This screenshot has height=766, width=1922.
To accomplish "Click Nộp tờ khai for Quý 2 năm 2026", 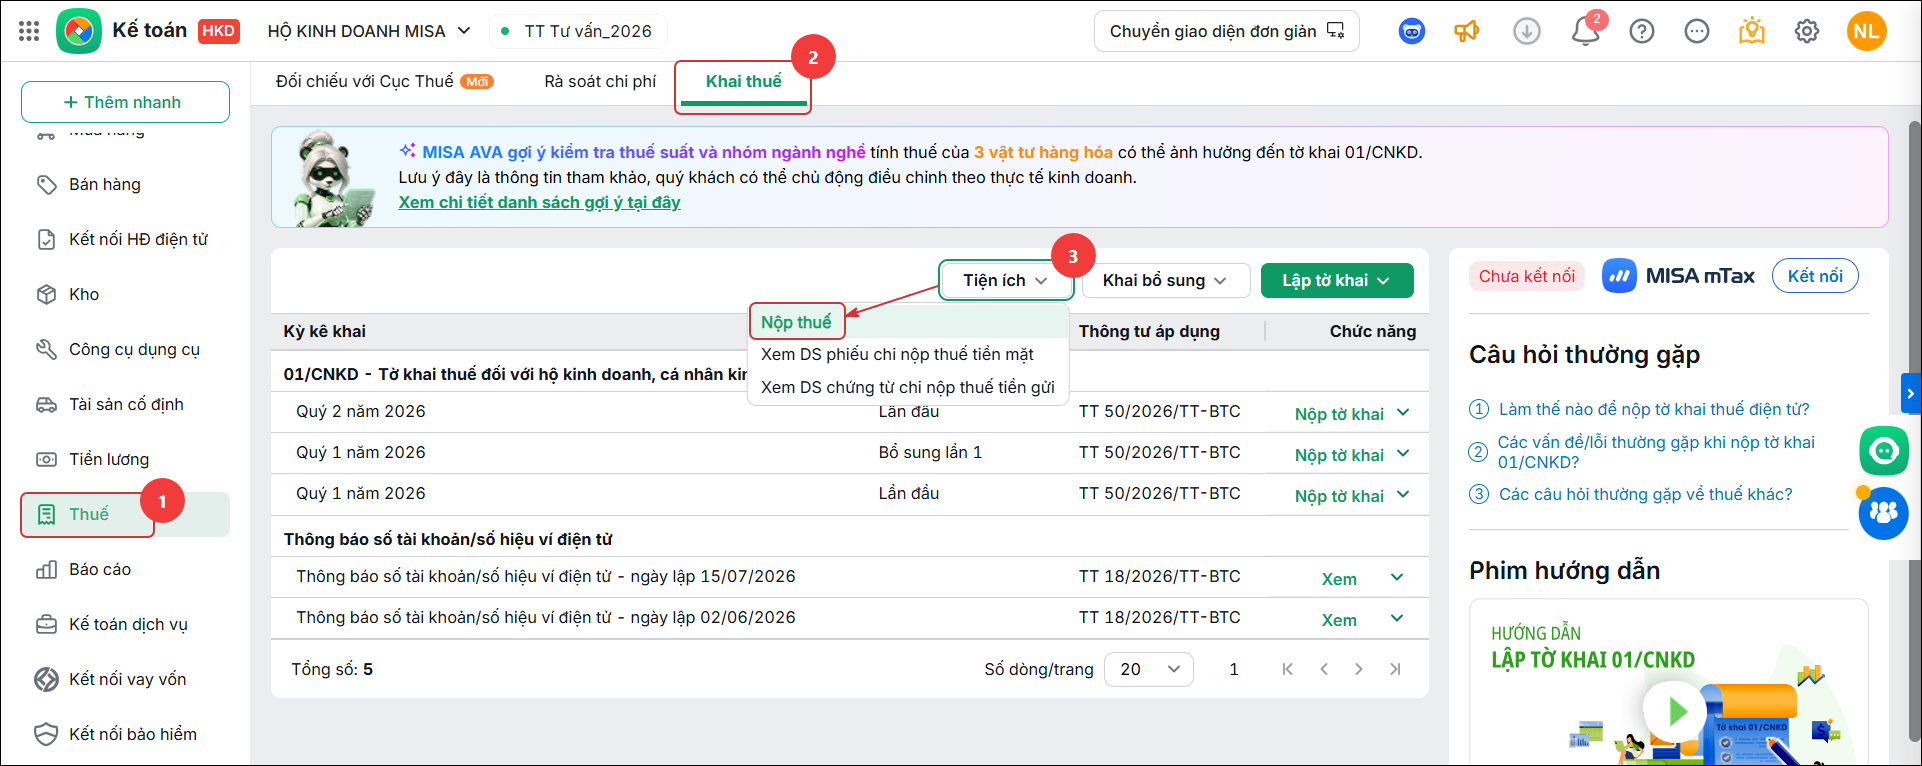I will point(1339,414).
